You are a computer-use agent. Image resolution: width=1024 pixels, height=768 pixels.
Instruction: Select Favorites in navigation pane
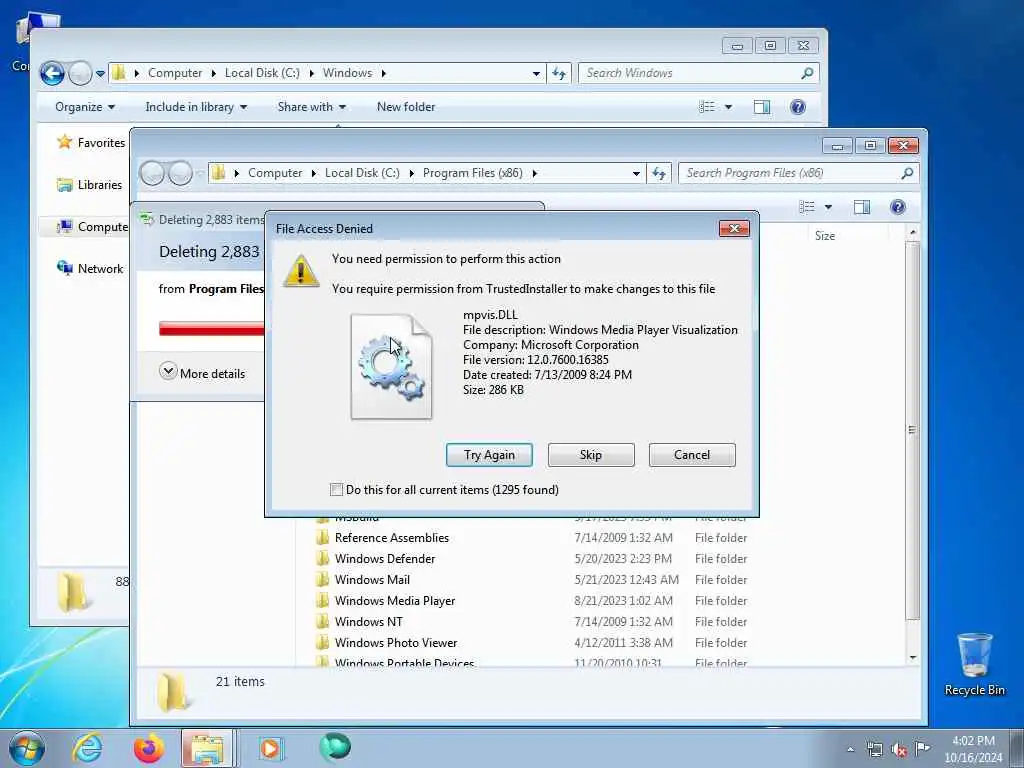[x=91, y=142]
